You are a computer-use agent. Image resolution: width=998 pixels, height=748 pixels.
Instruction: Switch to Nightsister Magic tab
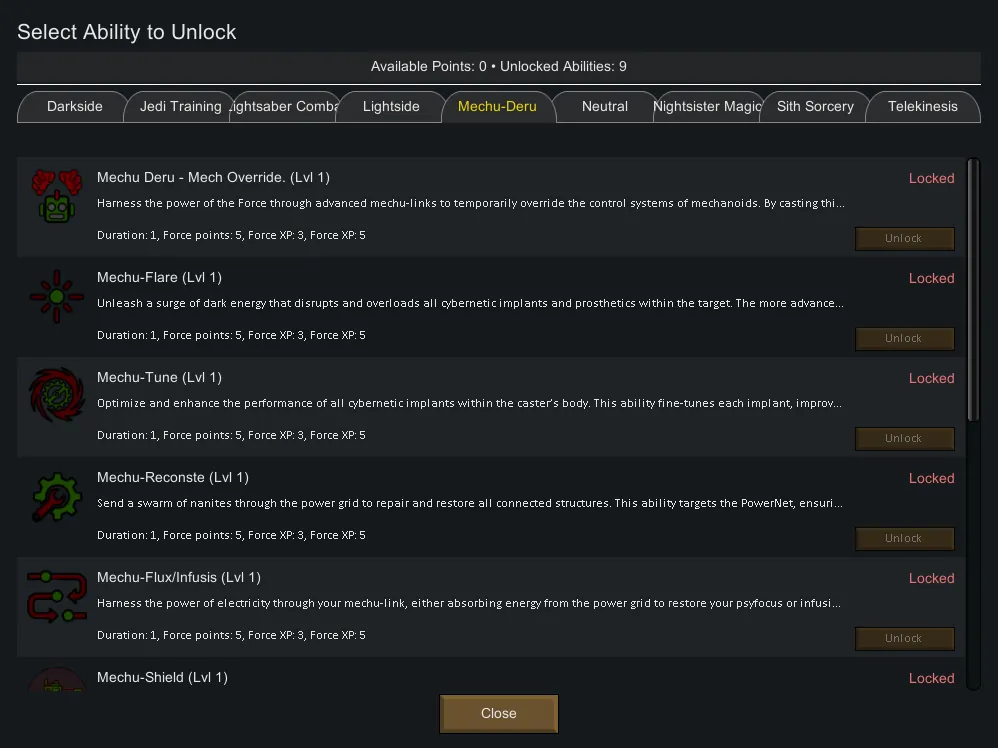coord(707,107)
